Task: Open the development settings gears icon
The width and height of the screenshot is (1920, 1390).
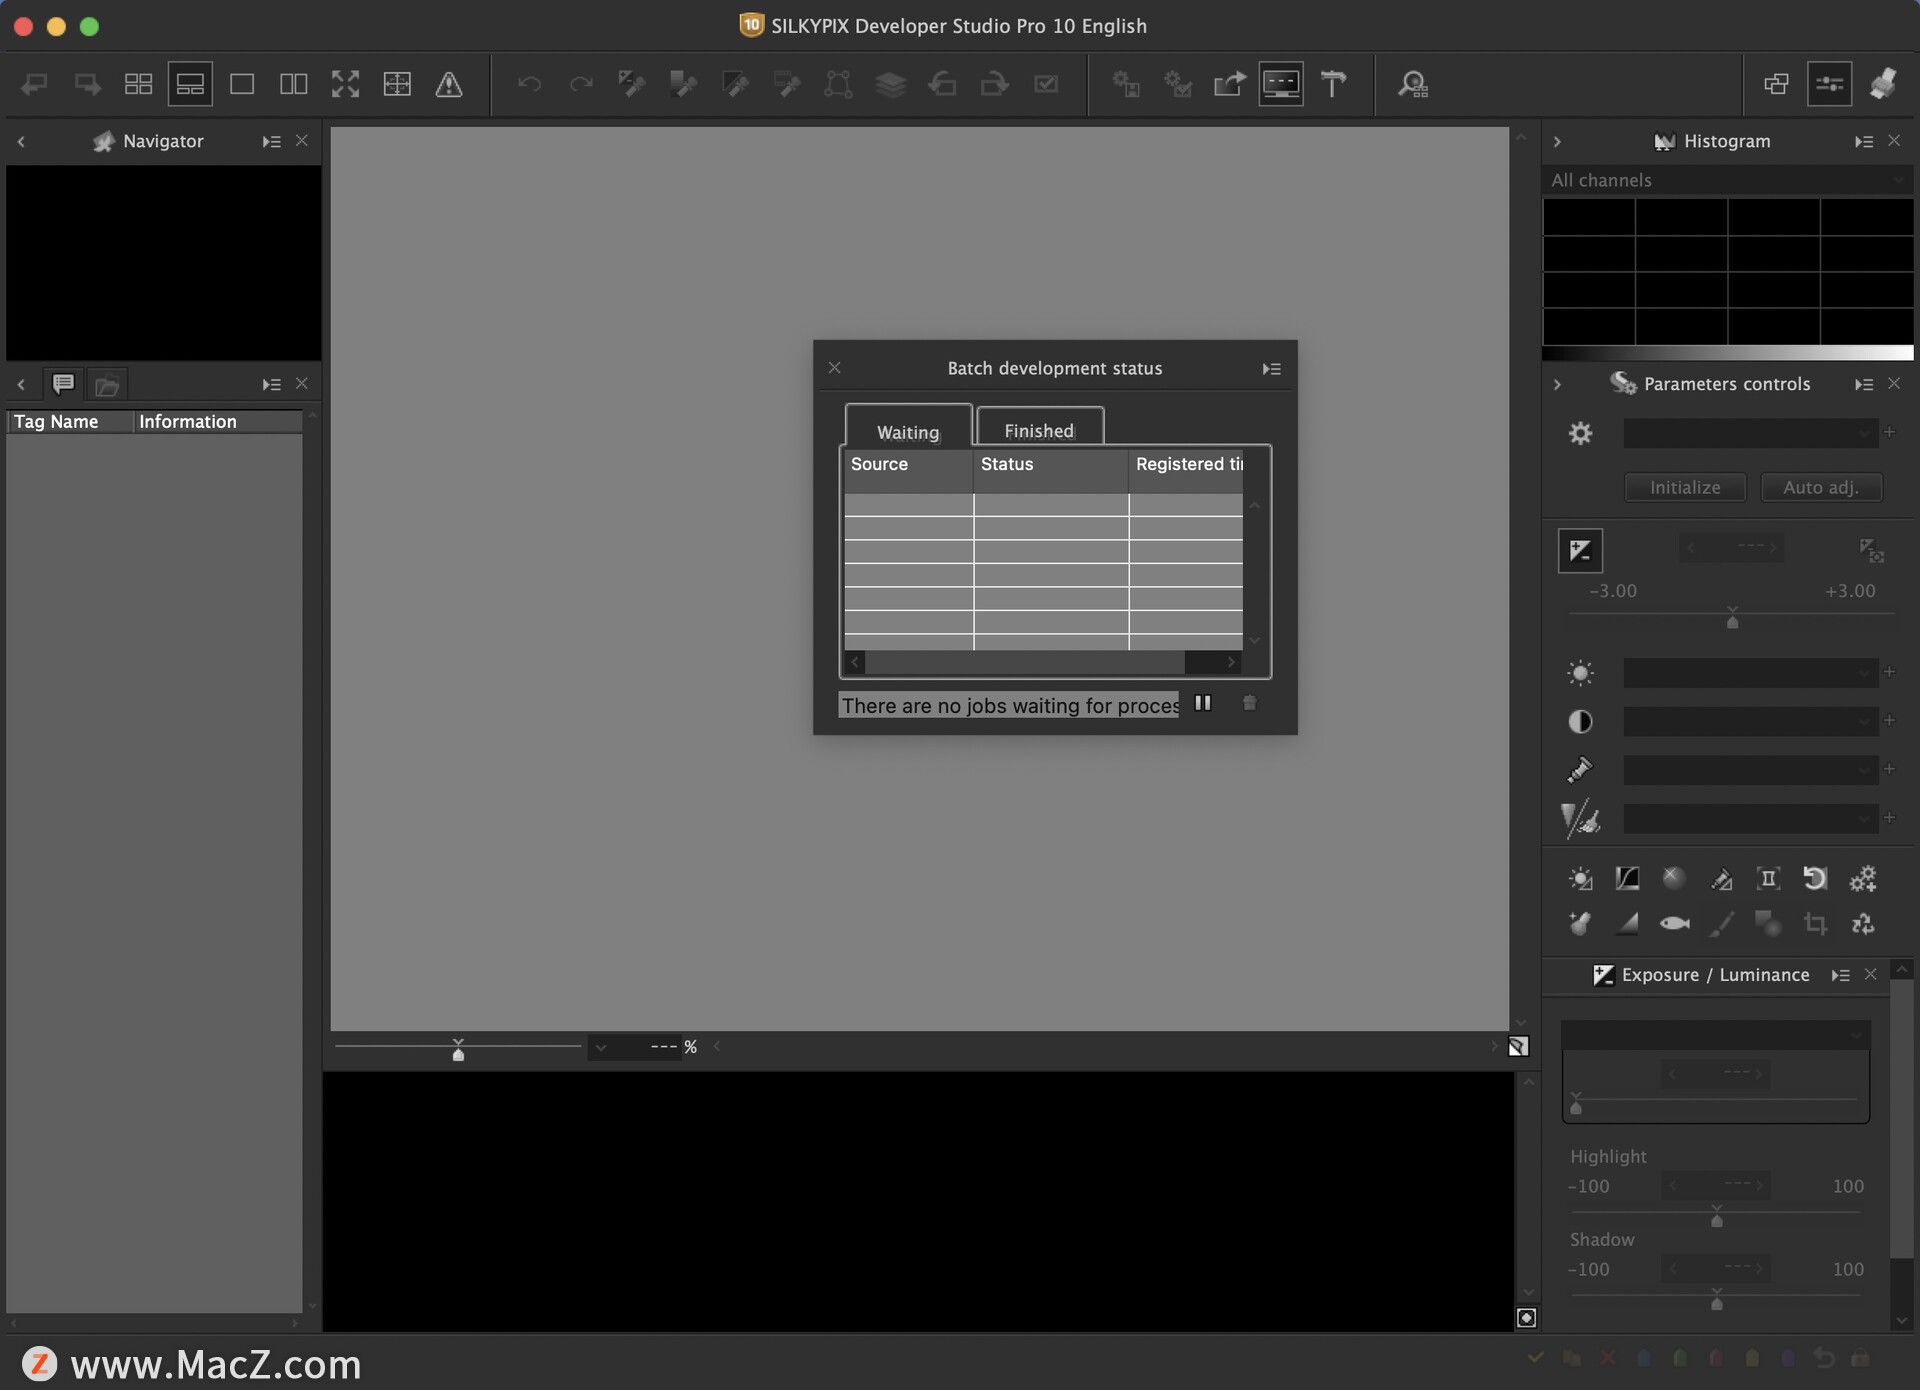Action: pyautogui.click(x=1863, y=879)
